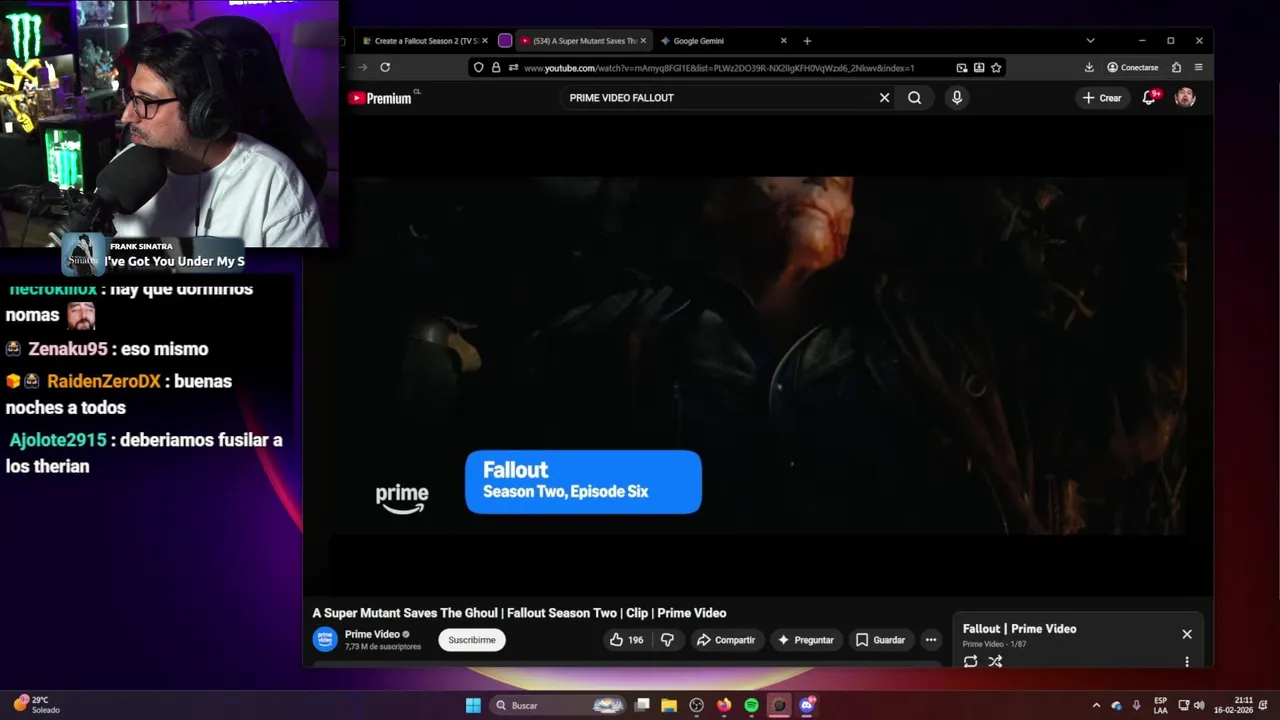Open the browser downloads panel
This screenshot has height=720, width=1280.
1089,68
